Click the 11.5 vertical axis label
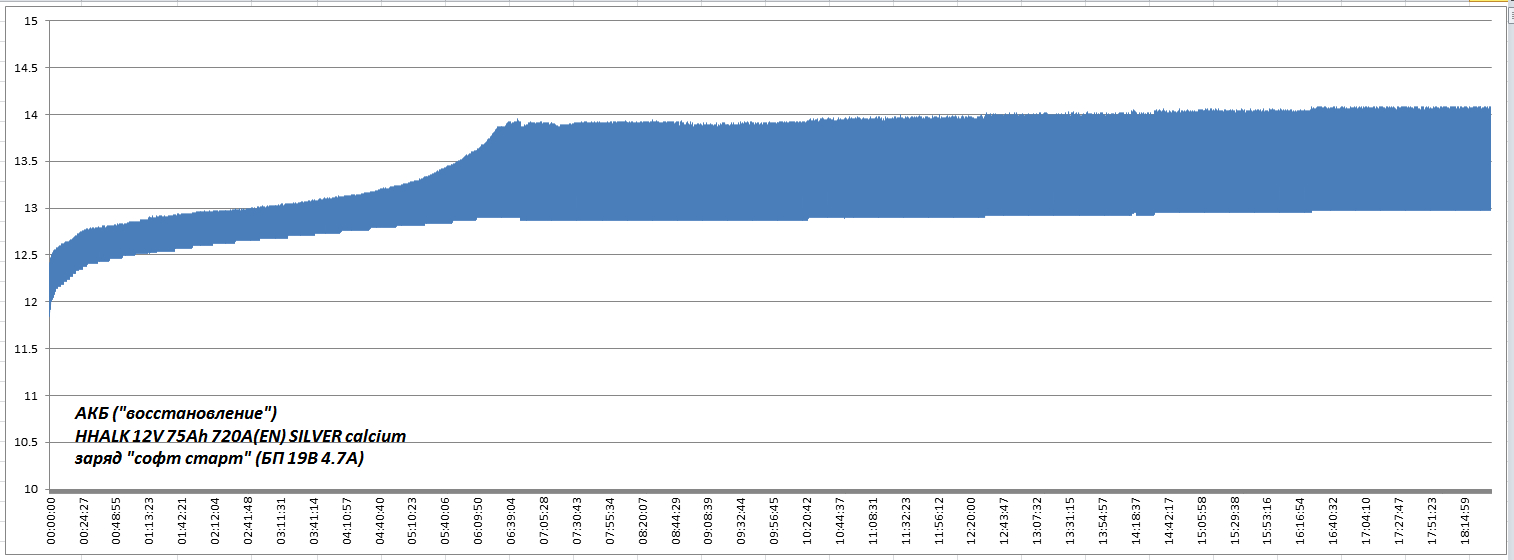The width and height of the screenshot is (1514, 560). click(x=25, y=349)
